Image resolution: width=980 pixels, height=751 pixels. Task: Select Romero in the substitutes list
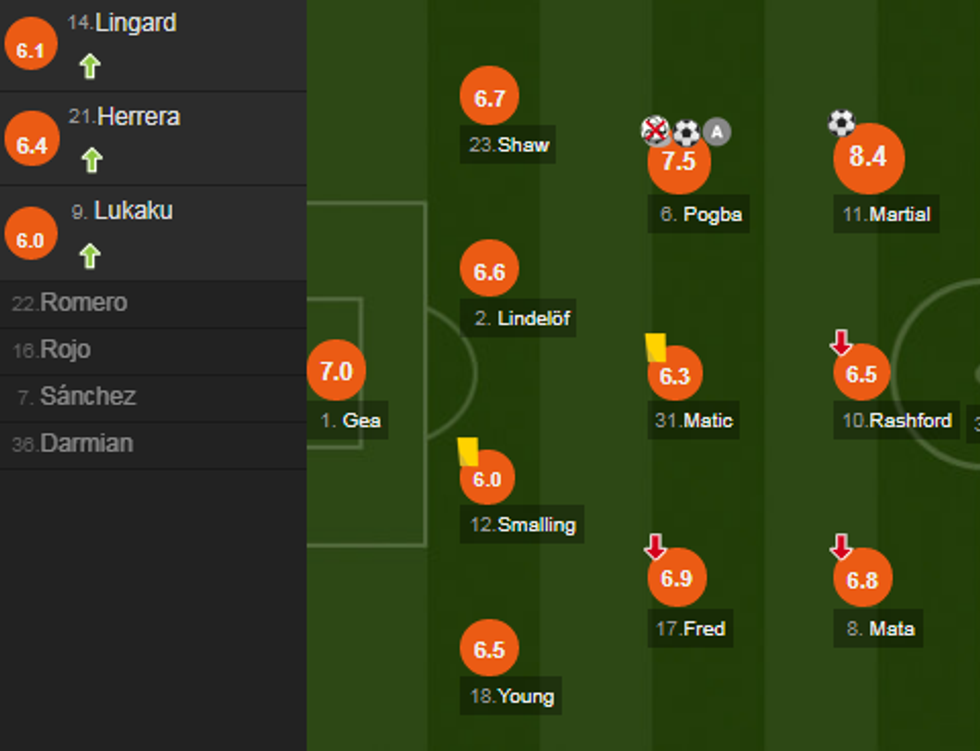click(84, 303)
